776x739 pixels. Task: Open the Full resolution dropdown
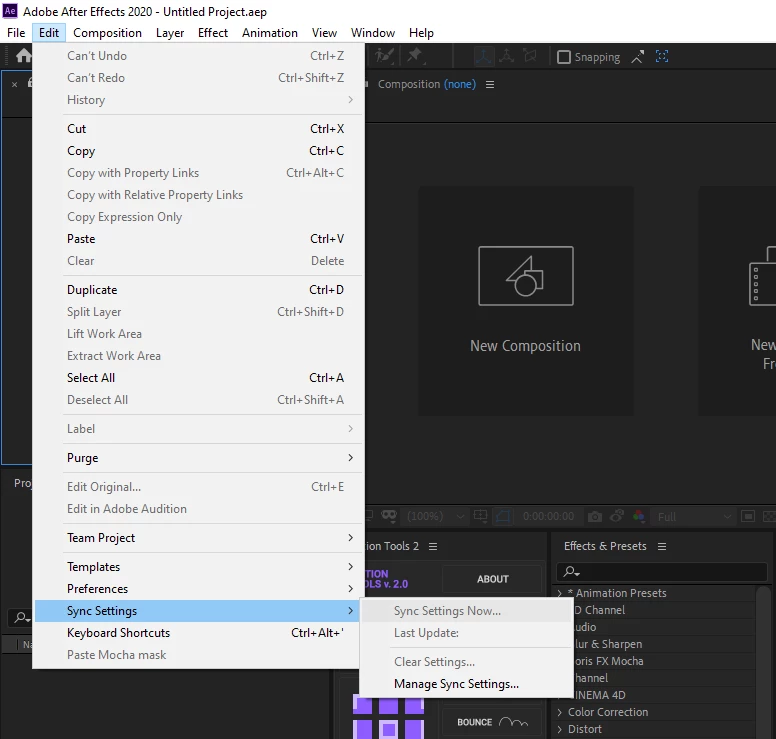point(694,517)
